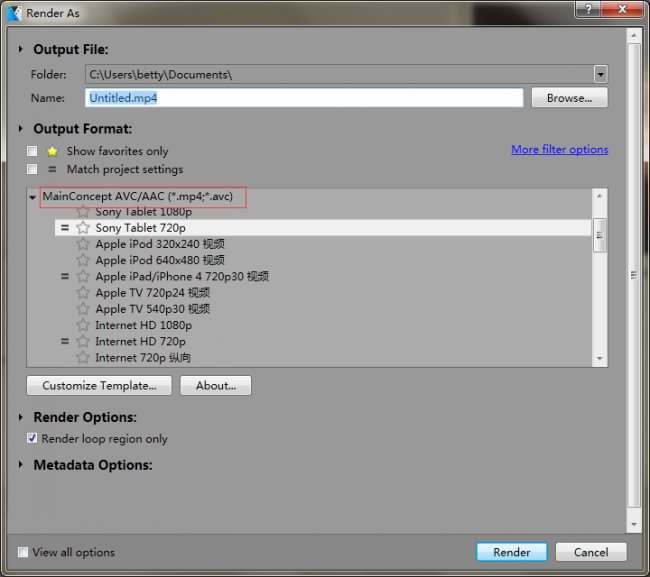Star the Apple iPod 320x240 template

[x=83, y=244]
